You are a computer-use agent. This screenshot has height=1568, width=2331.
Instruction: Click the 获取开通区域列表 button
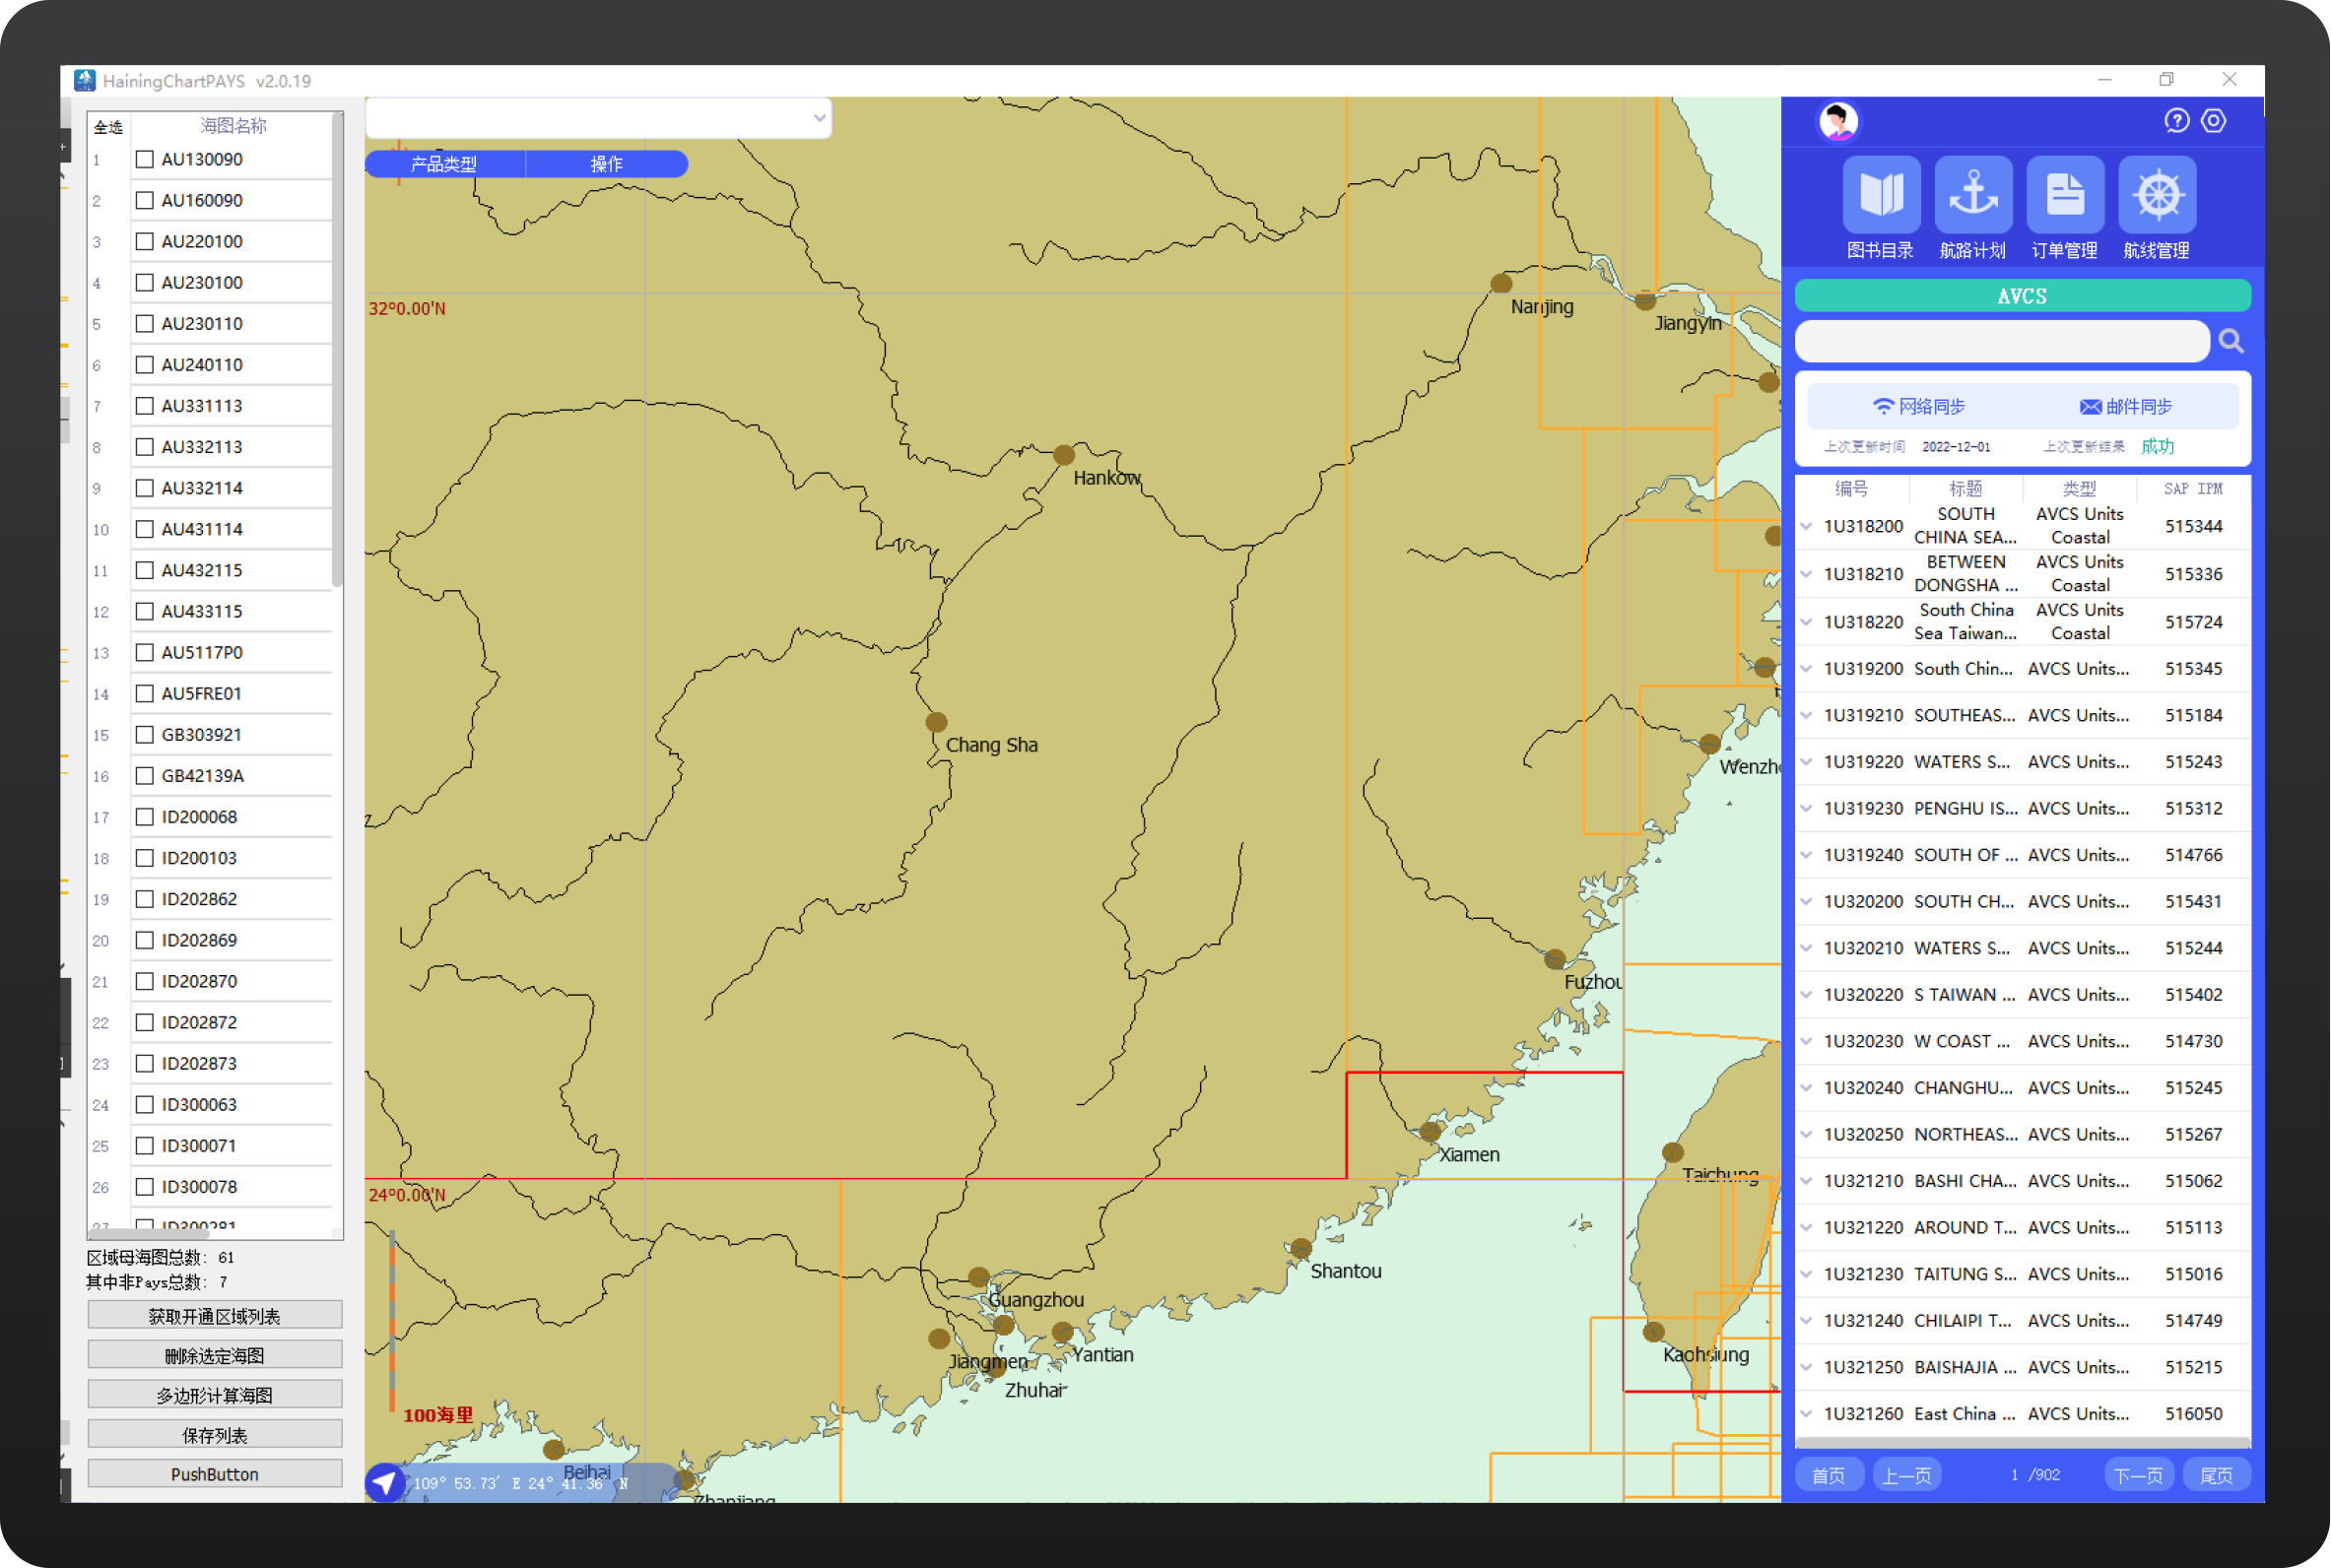tap(215, 1316)
